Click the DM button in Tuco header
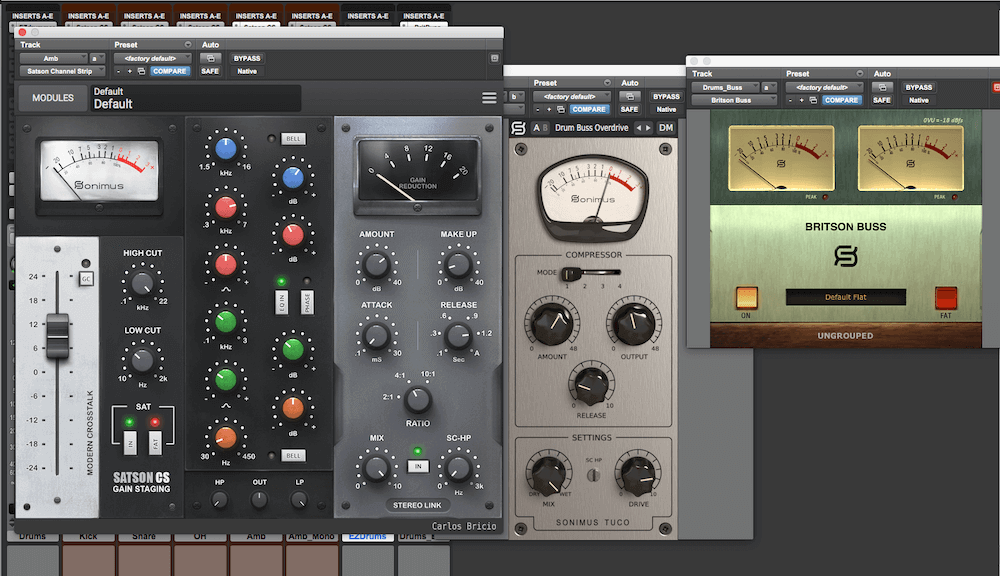The image size is (1000, 576). (666, 128)
